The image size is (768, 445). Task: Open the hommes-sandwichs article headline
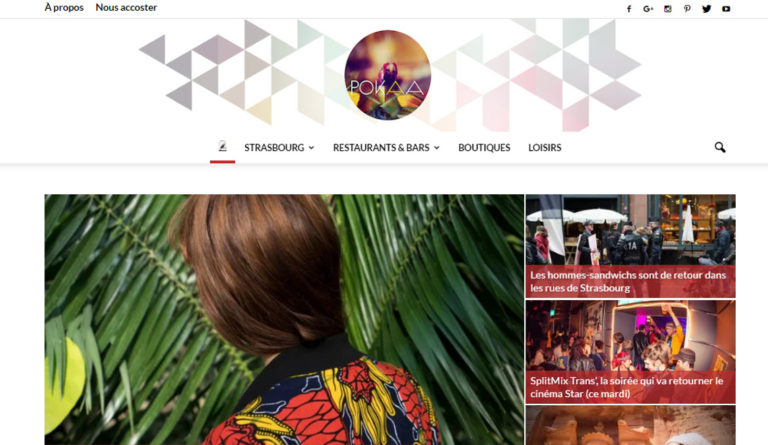(x=628, y=281)
